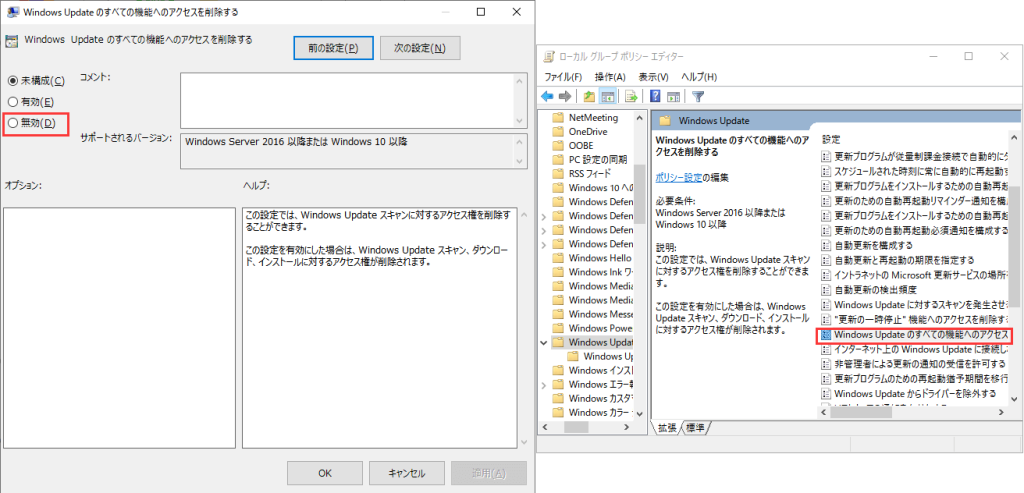
Task: Click the policy icon beside dialog heading
Action: click(x=11, y=40)
